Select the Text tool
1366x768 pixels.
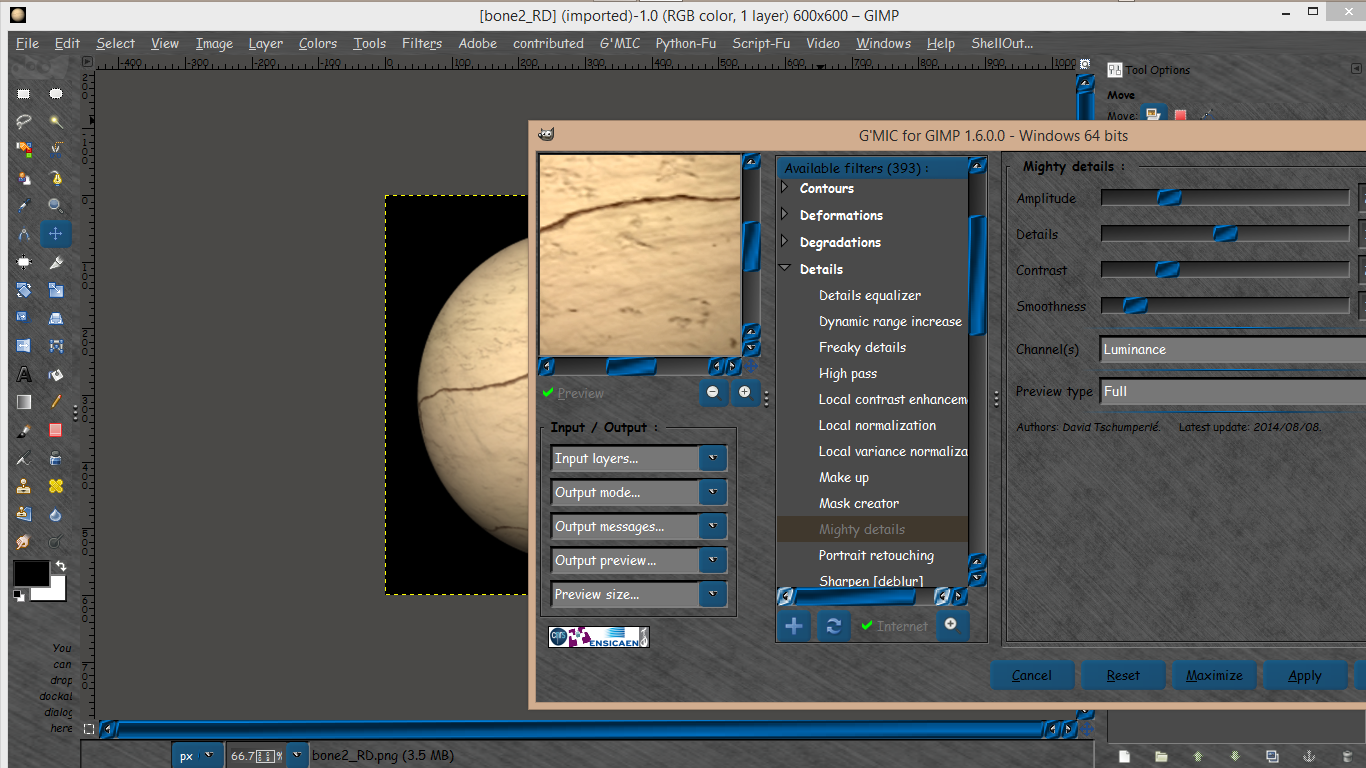click(x=24, y=375)
